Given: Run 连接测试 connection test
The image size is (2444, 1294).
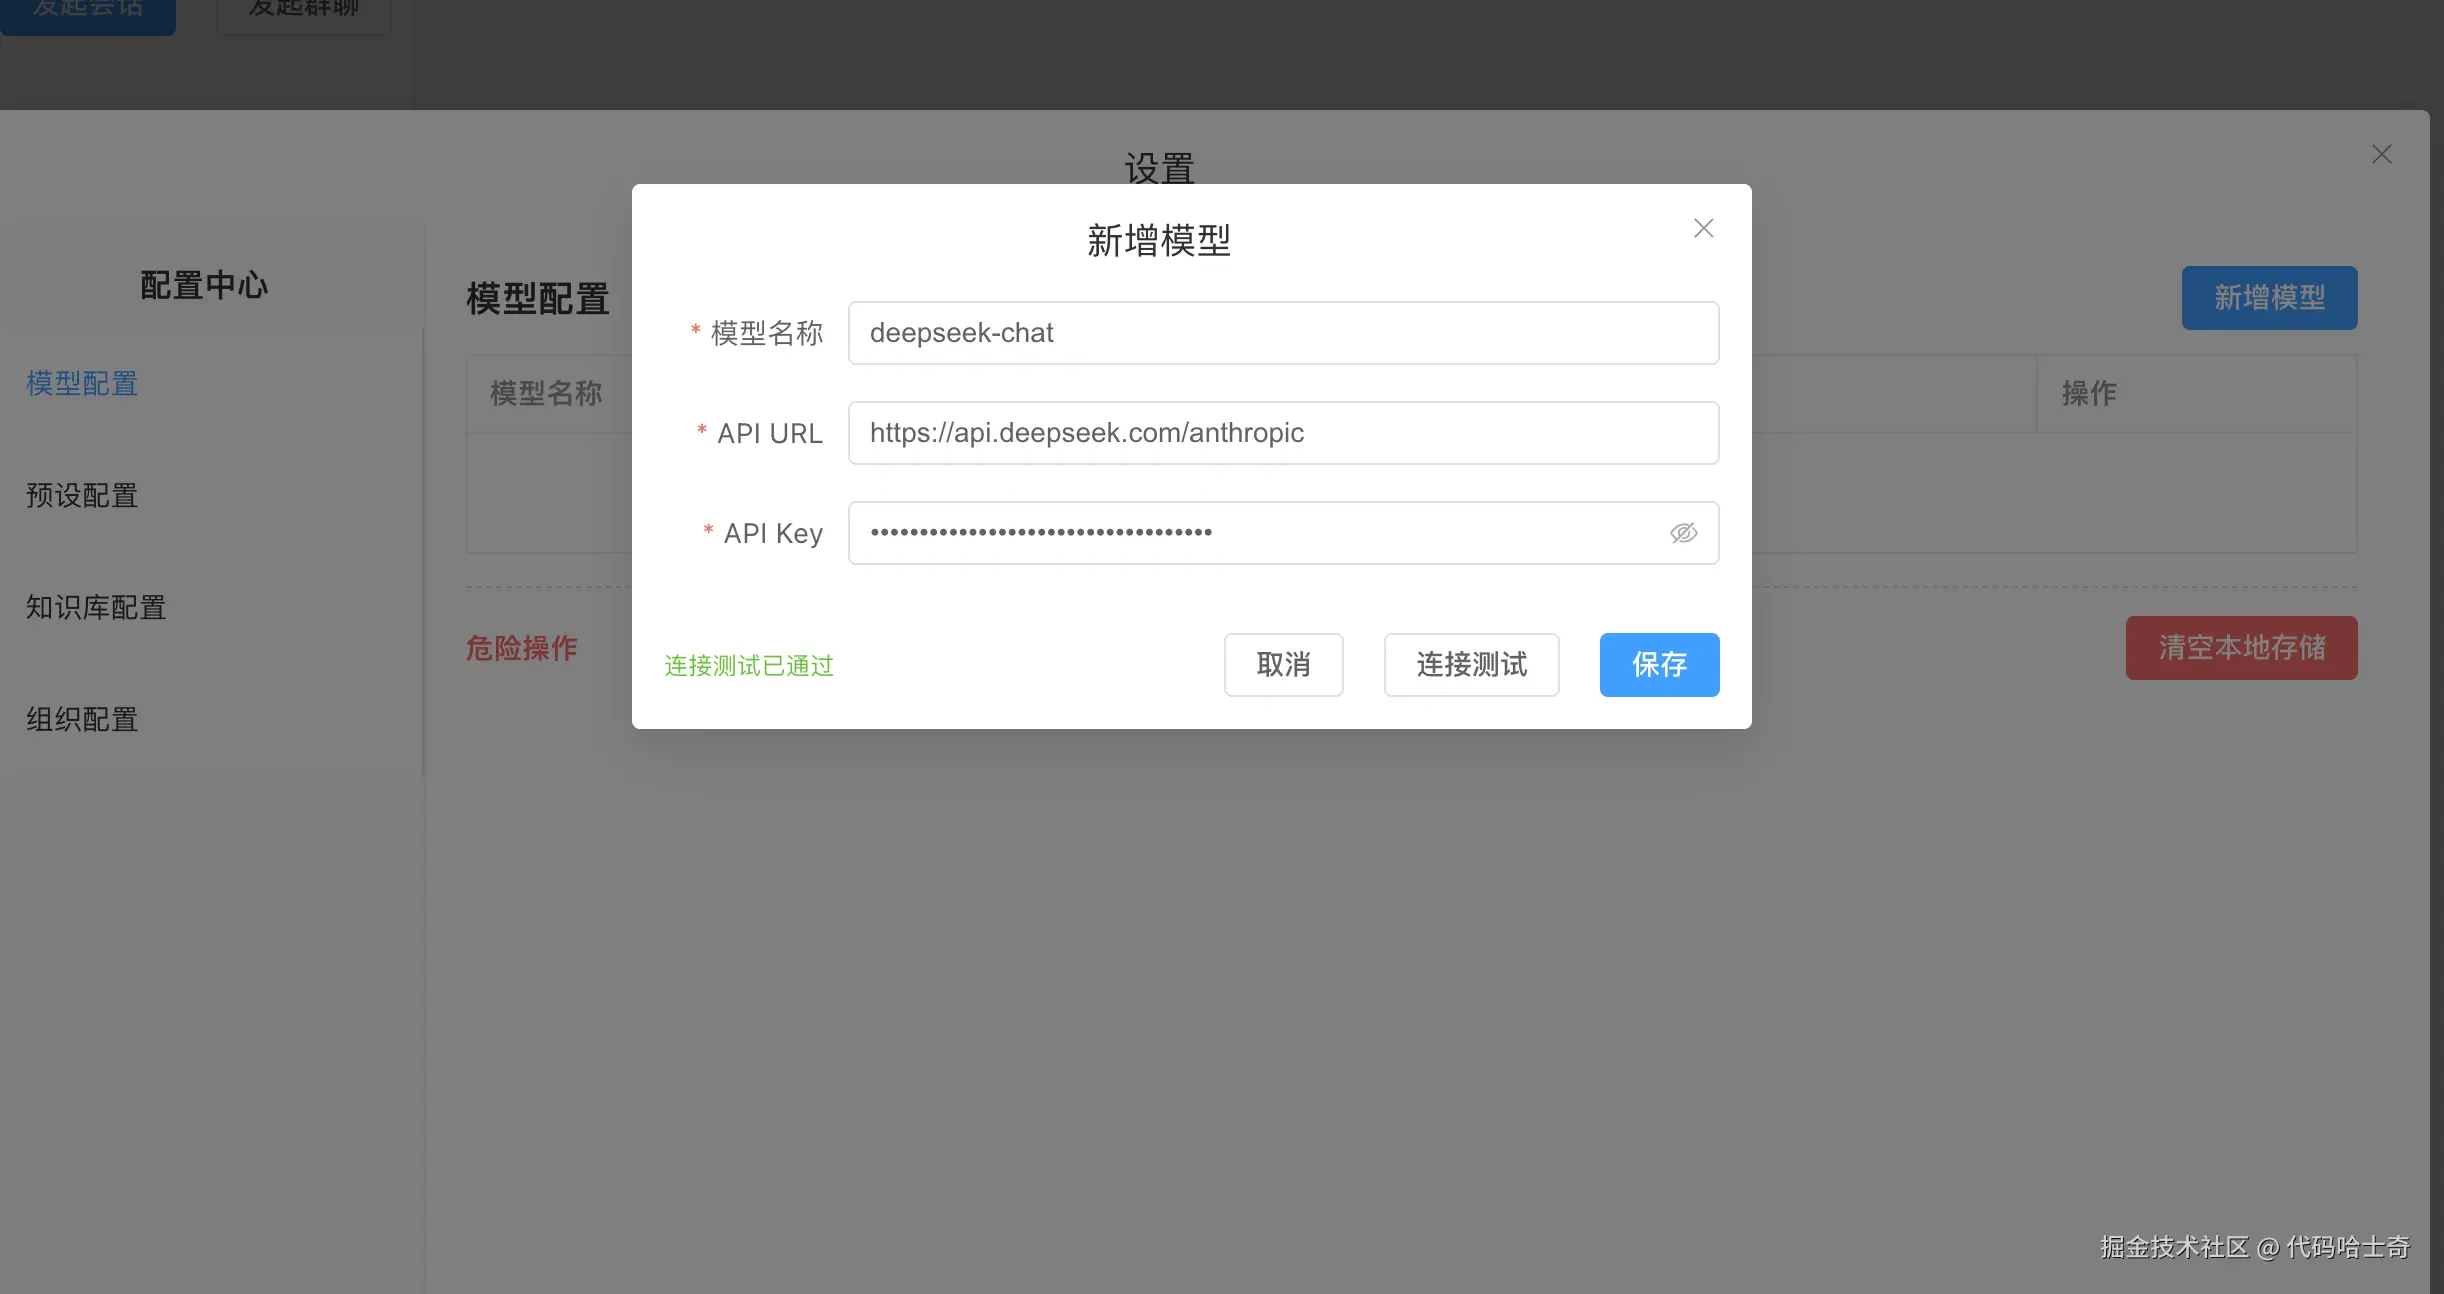Looking at the screenshot, I should [1471, 665].
